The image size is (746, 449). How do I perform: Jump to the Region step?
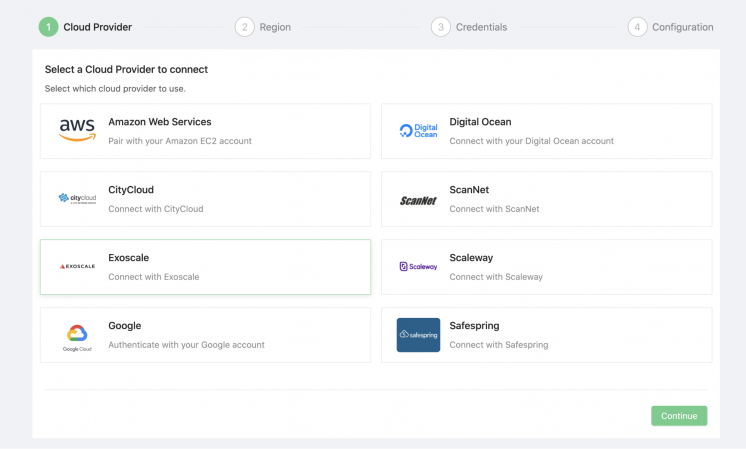[x=275, y=27]
